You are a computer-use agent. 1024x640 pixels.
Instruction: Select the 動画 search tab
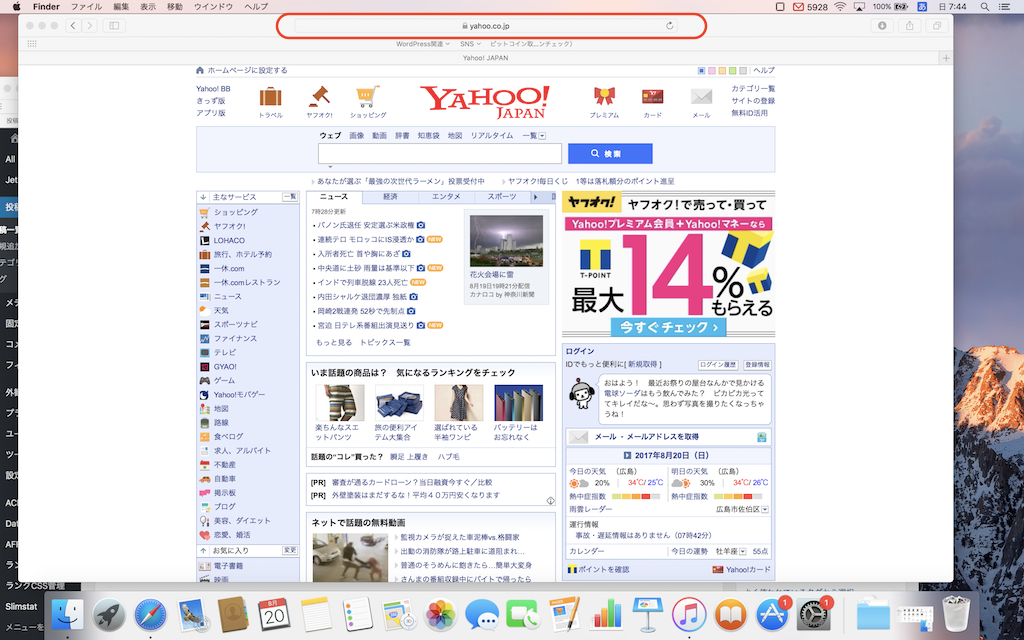[379, 136]
